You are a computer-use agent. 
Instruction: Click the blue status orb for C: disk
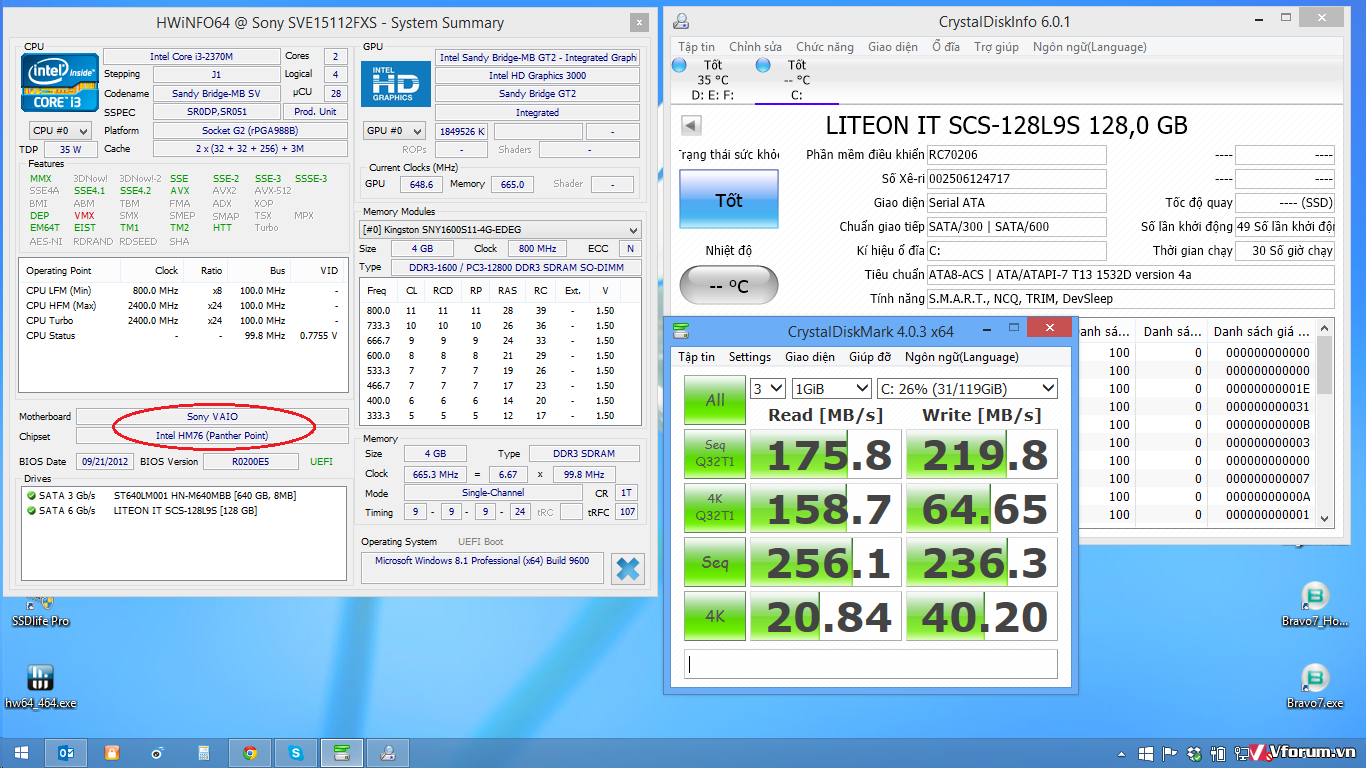pos(763,65)
